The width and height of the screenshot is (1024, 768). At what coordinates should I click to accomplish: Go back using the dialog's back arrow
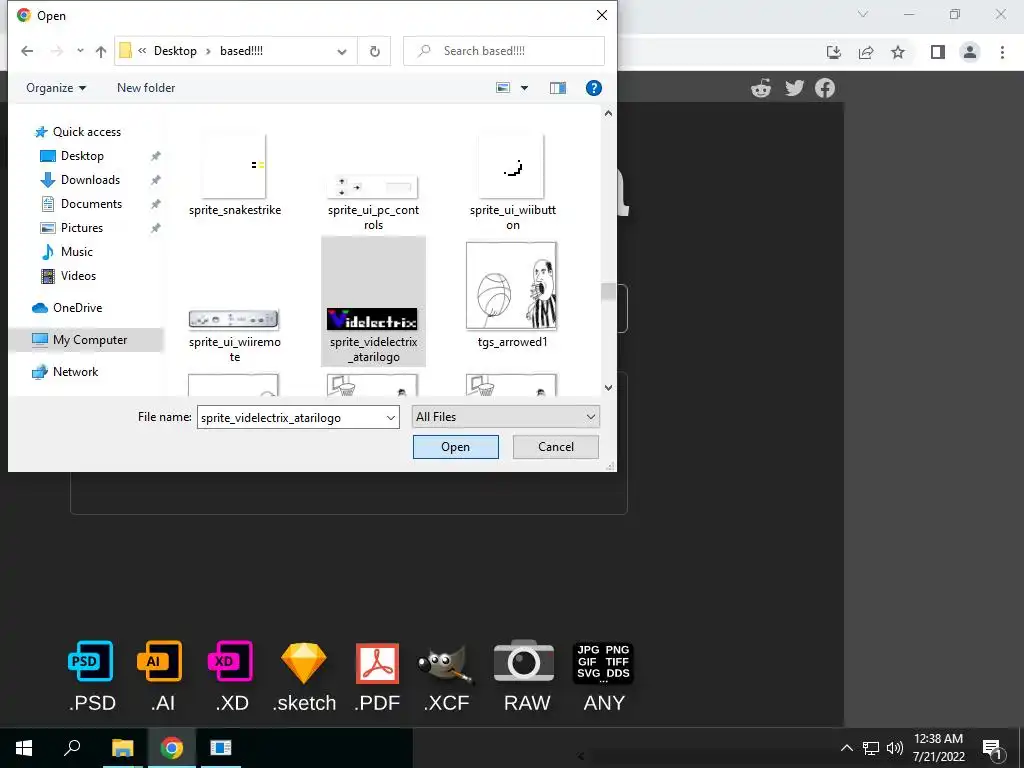[x=27, y=51]
